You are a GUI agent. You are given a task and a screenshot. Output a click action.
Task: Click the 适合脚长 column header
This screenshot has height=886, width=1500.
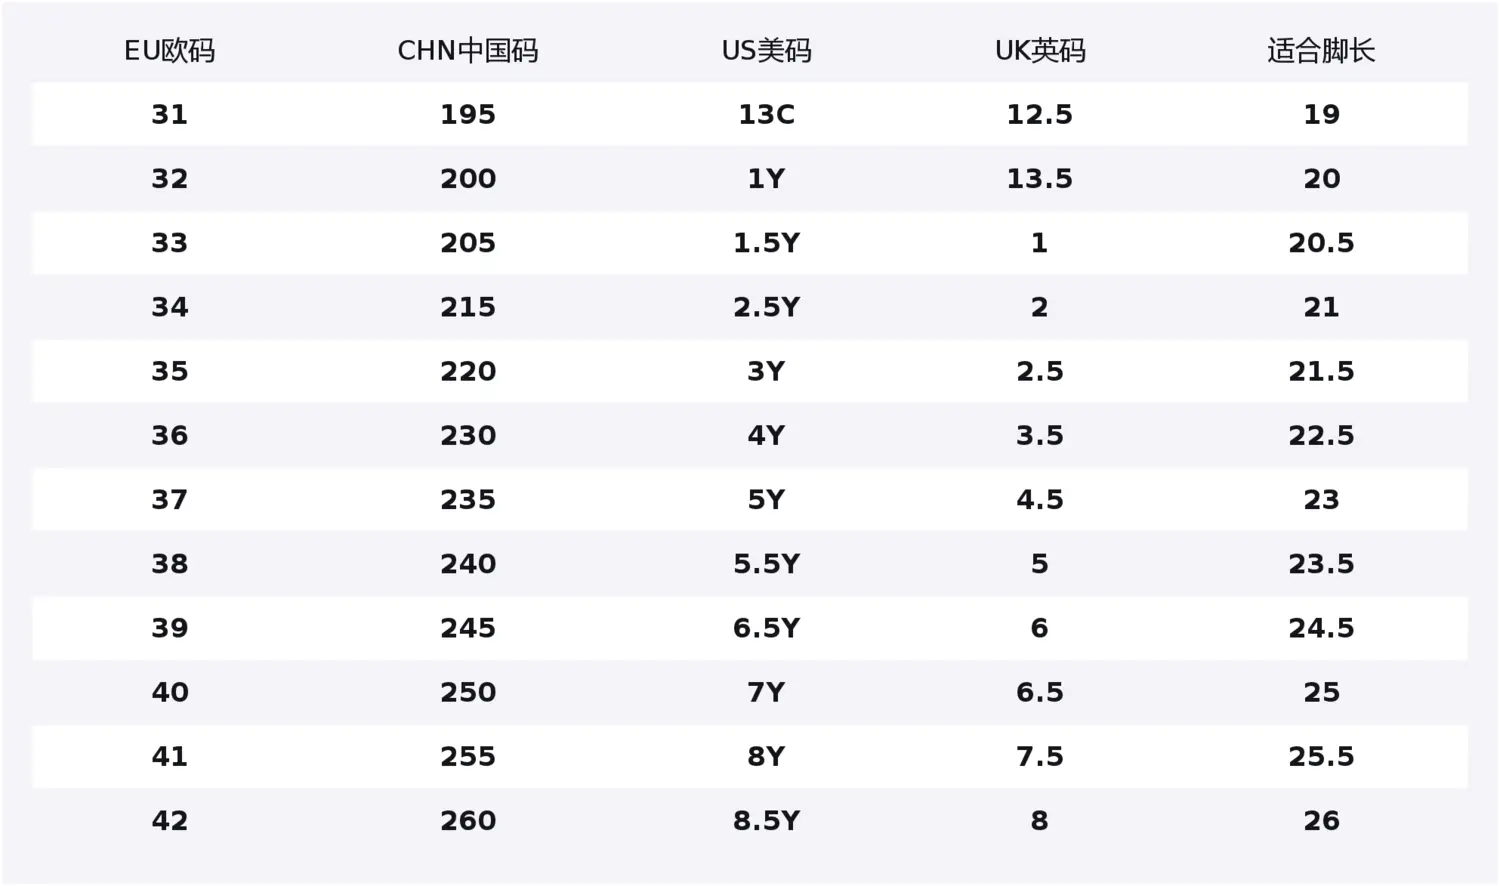tap(1321, 51)
